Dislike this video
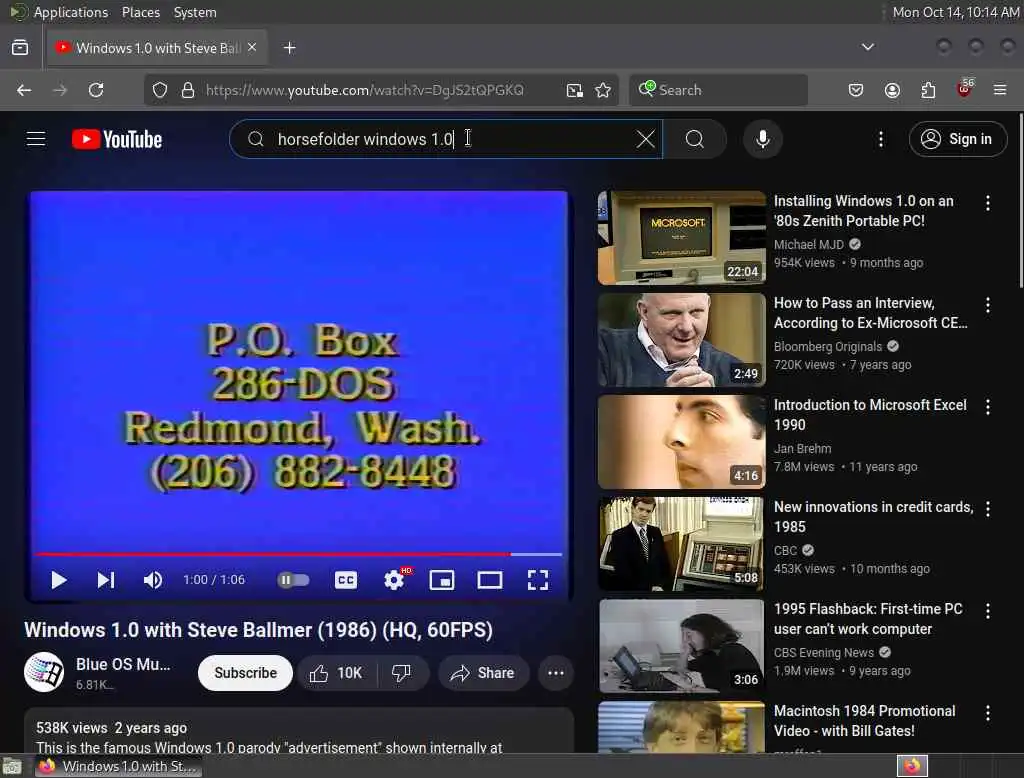The image size is (1024, 778). click(402, 673)
